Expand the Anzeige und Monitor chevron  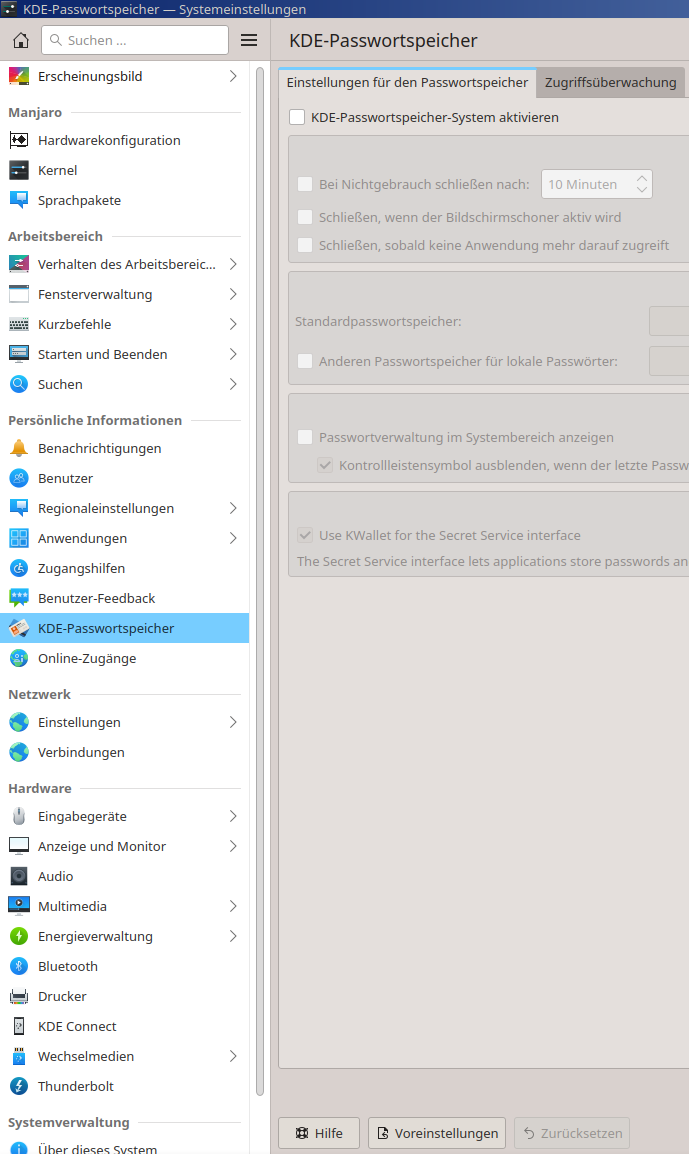coord(233,846)
